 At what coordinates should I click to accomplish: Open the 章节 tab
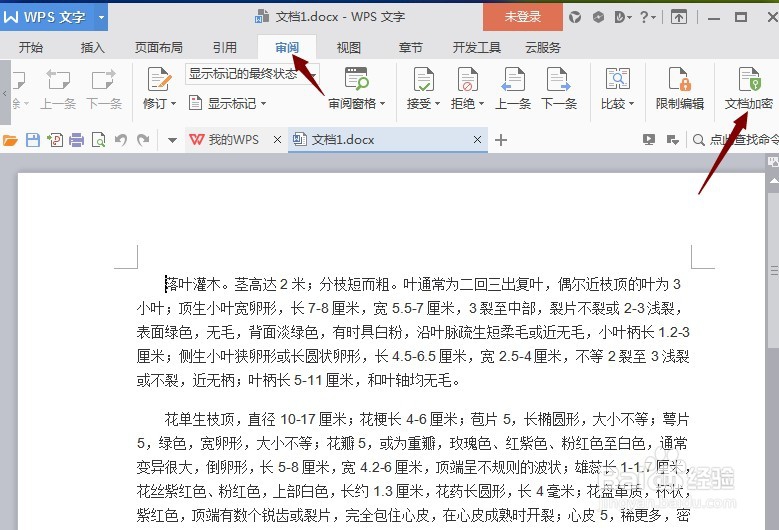(x=410, y=48)
